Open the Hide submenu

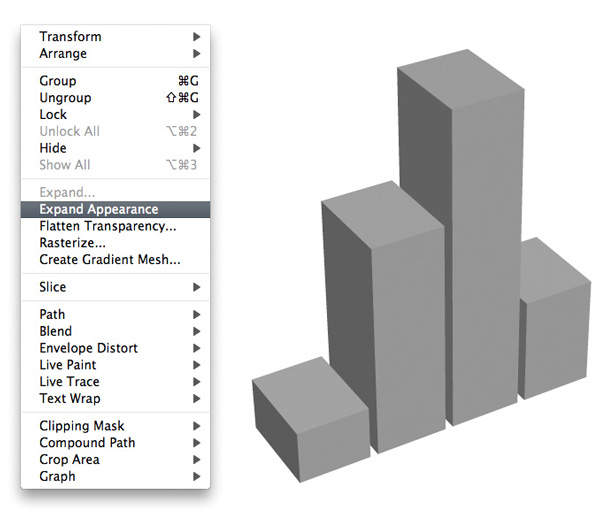tap(116, 148)
